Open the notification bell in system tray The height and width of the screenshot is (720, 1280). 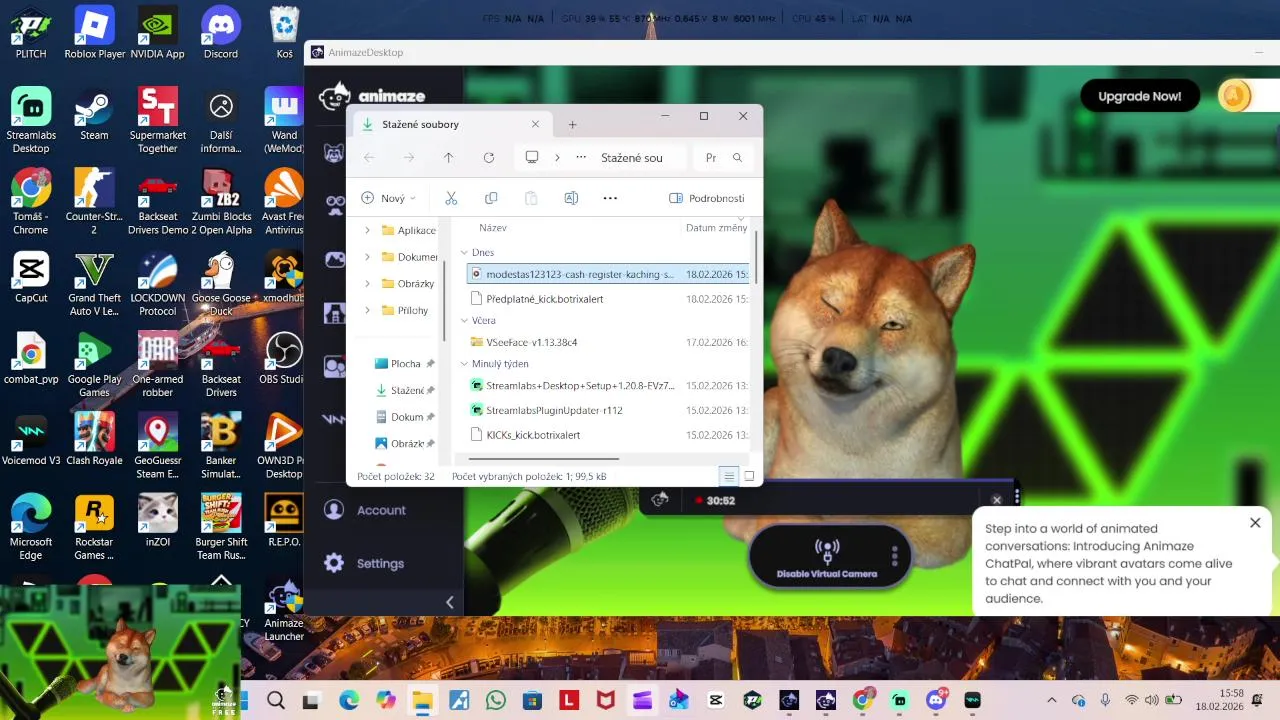[1258, 699]
